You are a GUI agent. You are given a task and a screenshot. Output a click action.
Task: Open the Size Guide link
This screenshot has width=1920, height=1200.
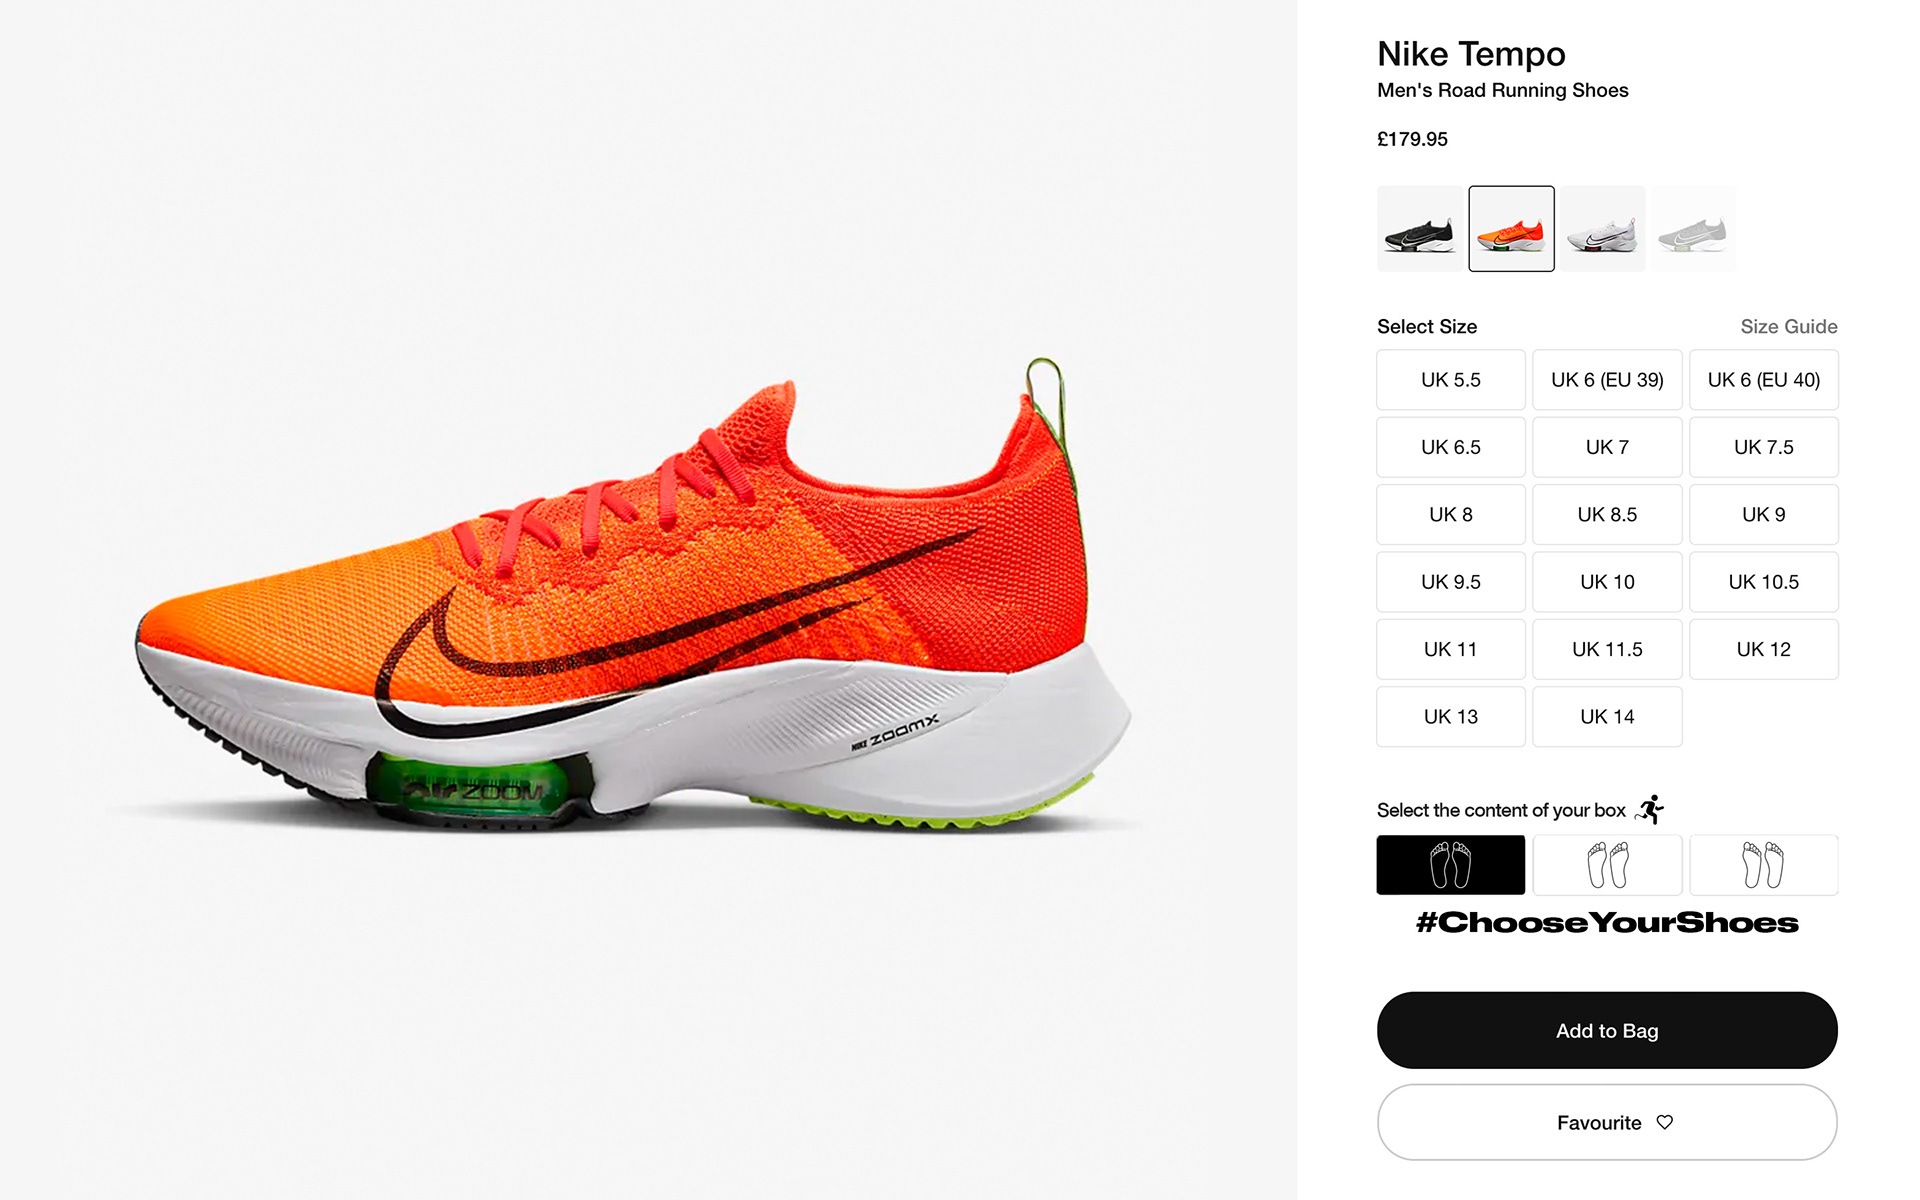[x=1789, y=327]
